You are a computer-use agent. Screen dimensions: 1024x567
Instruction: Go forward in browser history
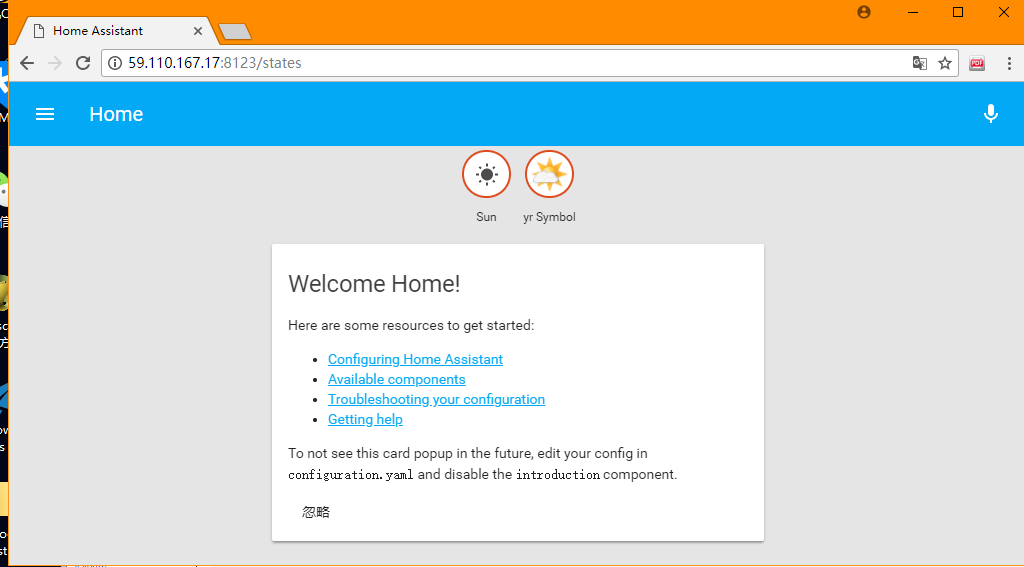tap(55, 63)
